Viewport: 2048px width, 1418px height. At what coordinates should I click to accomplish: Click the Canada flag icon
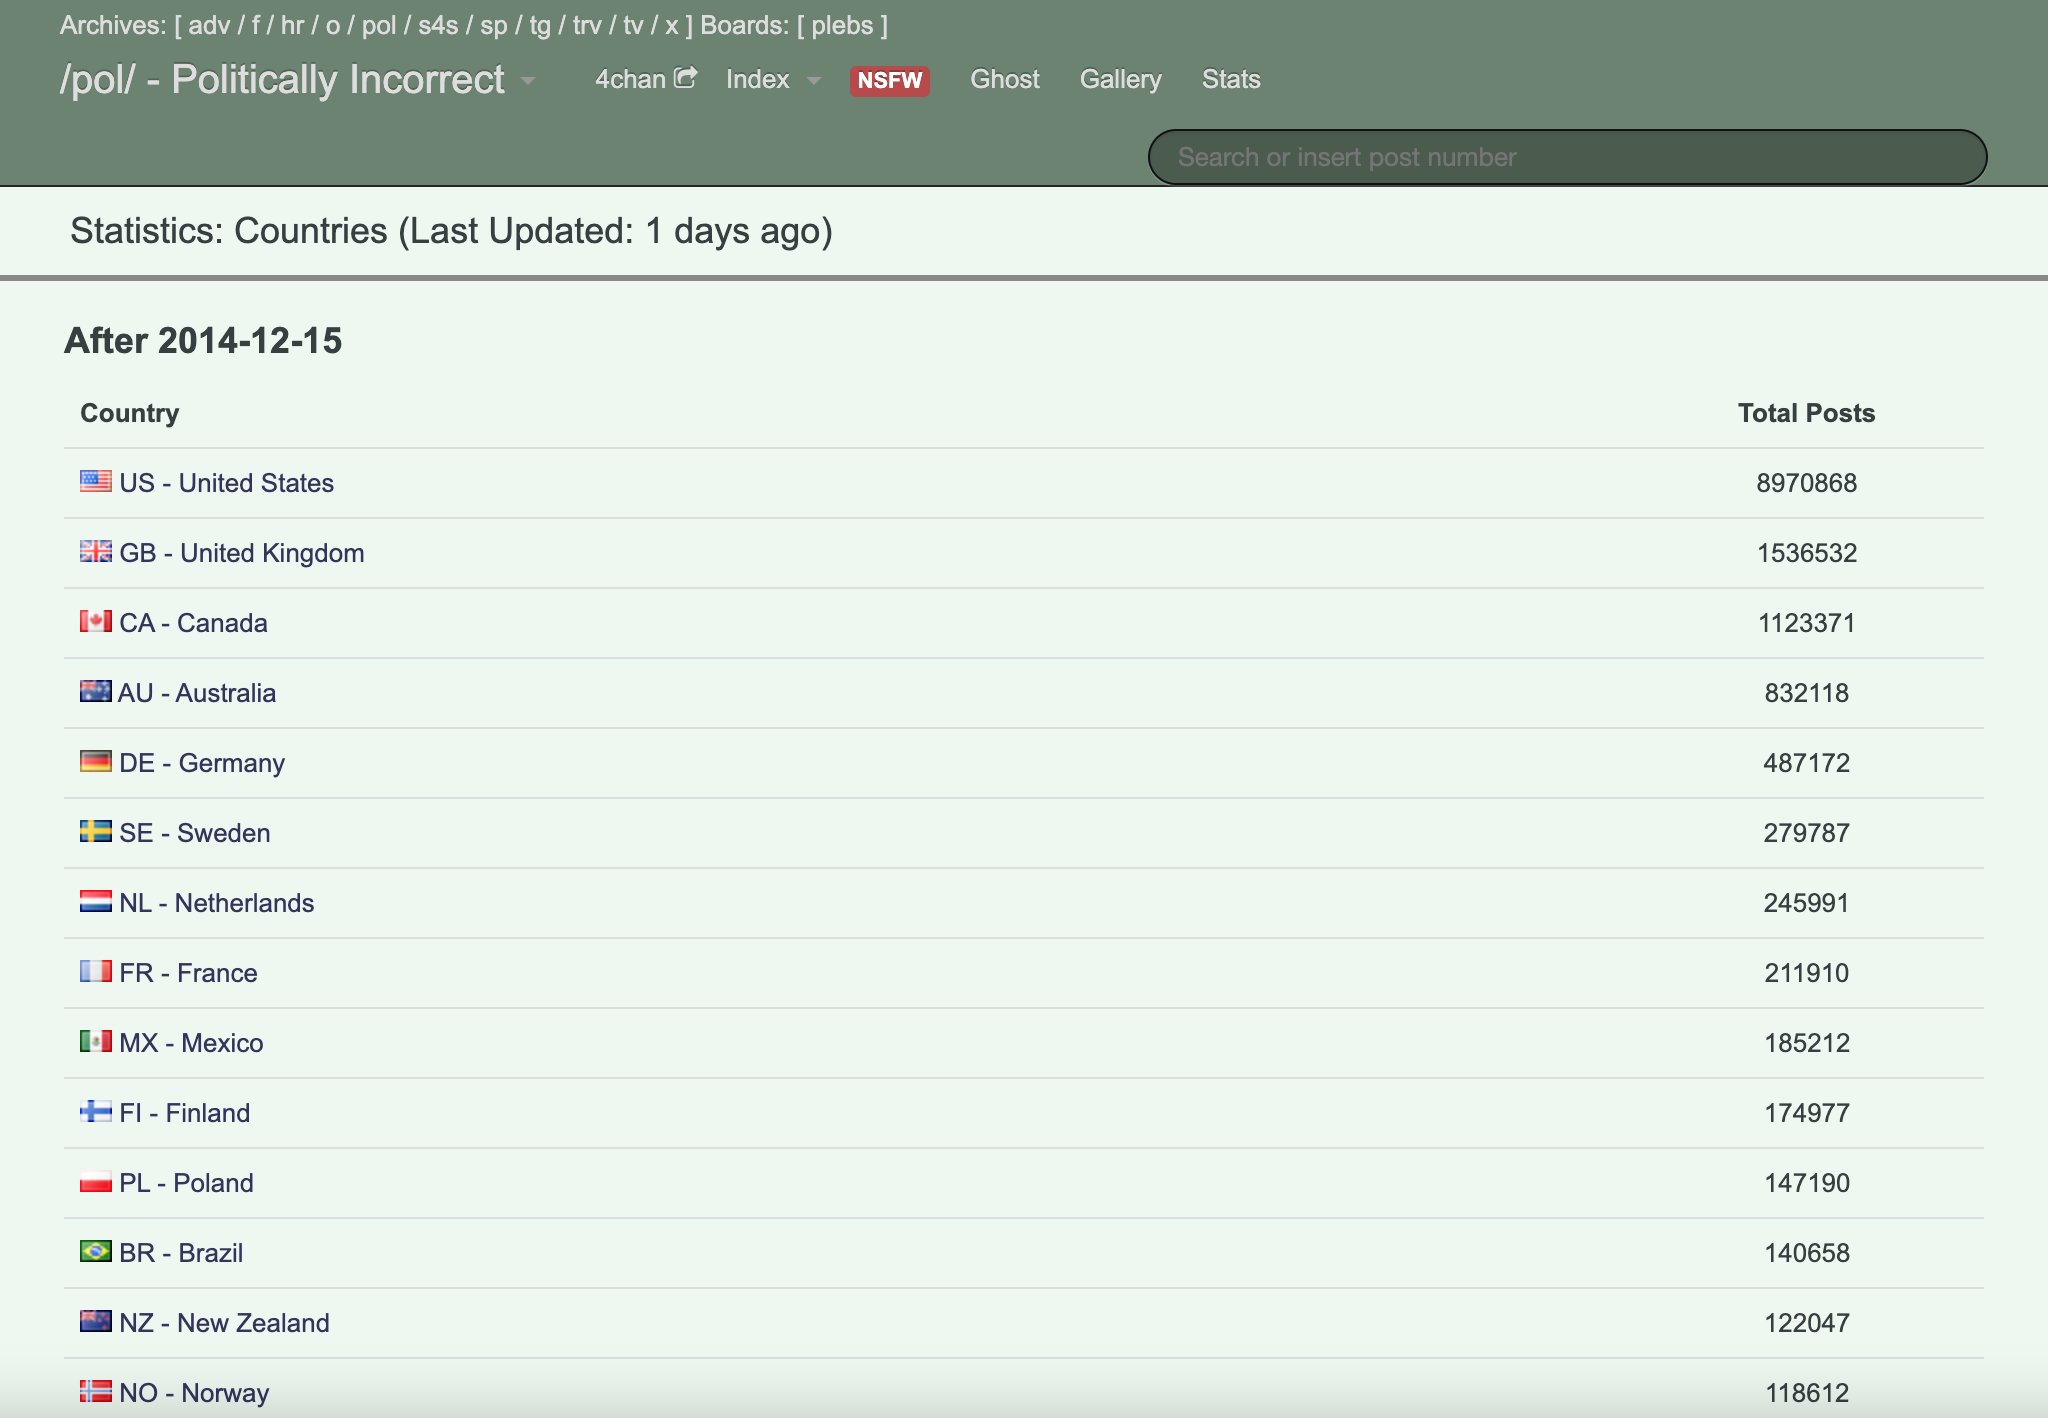coord(96,621)
